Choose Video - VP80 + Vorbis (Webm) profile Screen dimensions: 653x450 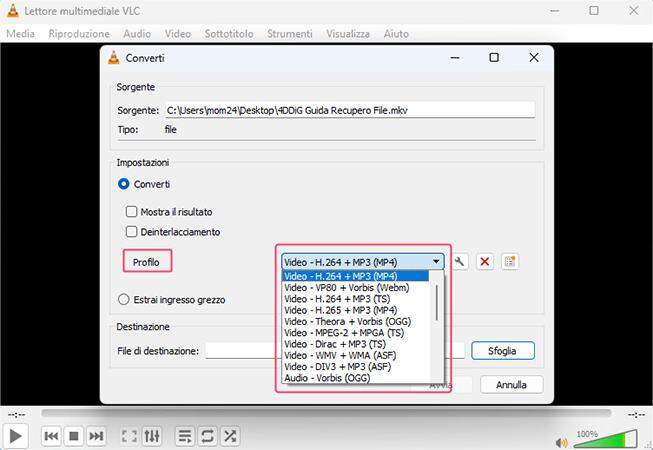point(355,288)
